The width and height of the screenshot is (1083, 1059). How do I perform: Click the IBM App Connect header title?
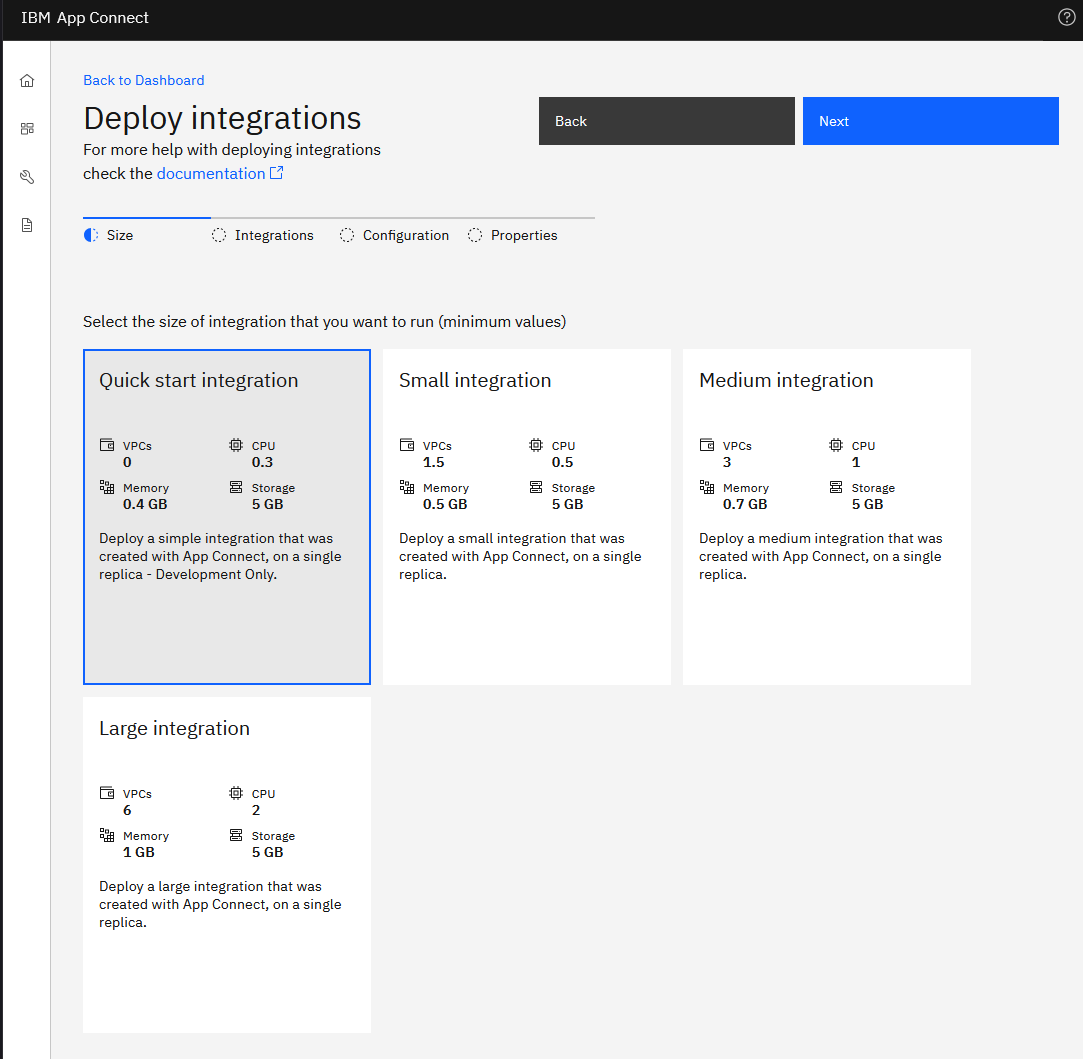85,18
